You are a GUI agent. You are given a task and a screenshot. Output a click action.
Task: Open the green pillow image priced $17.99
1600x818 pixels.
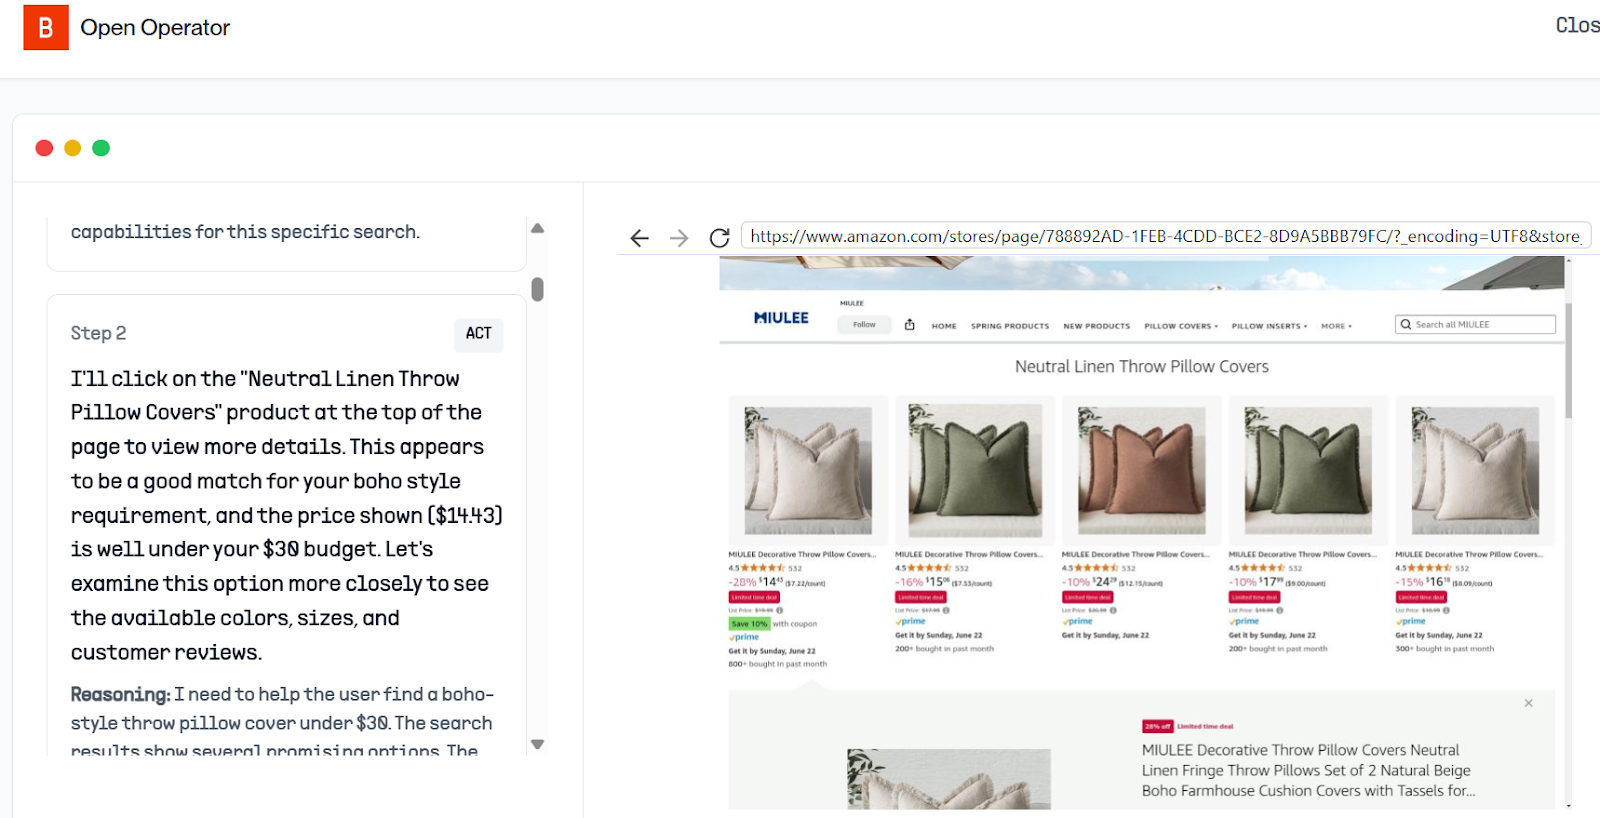pos(1308,470)
